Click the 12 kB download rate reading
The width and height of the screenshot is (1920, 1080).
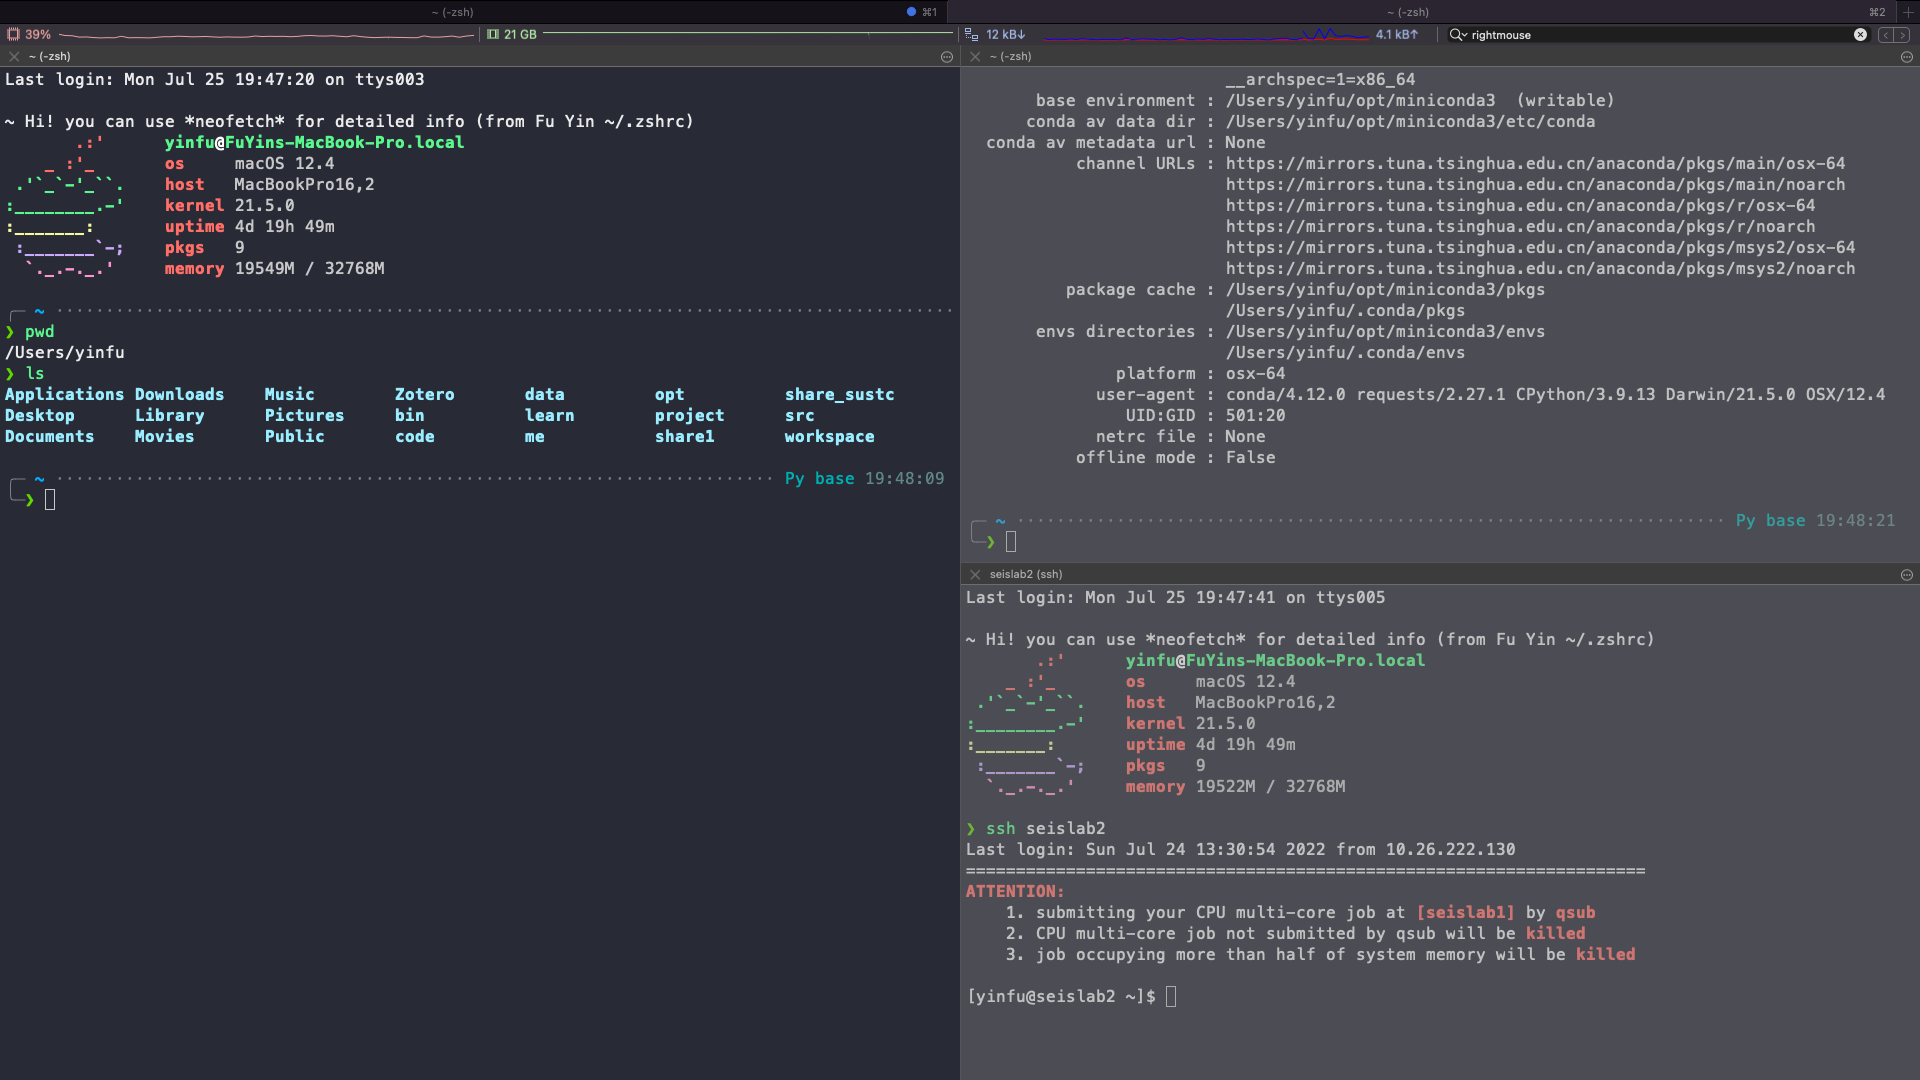tap(1005, 34)
